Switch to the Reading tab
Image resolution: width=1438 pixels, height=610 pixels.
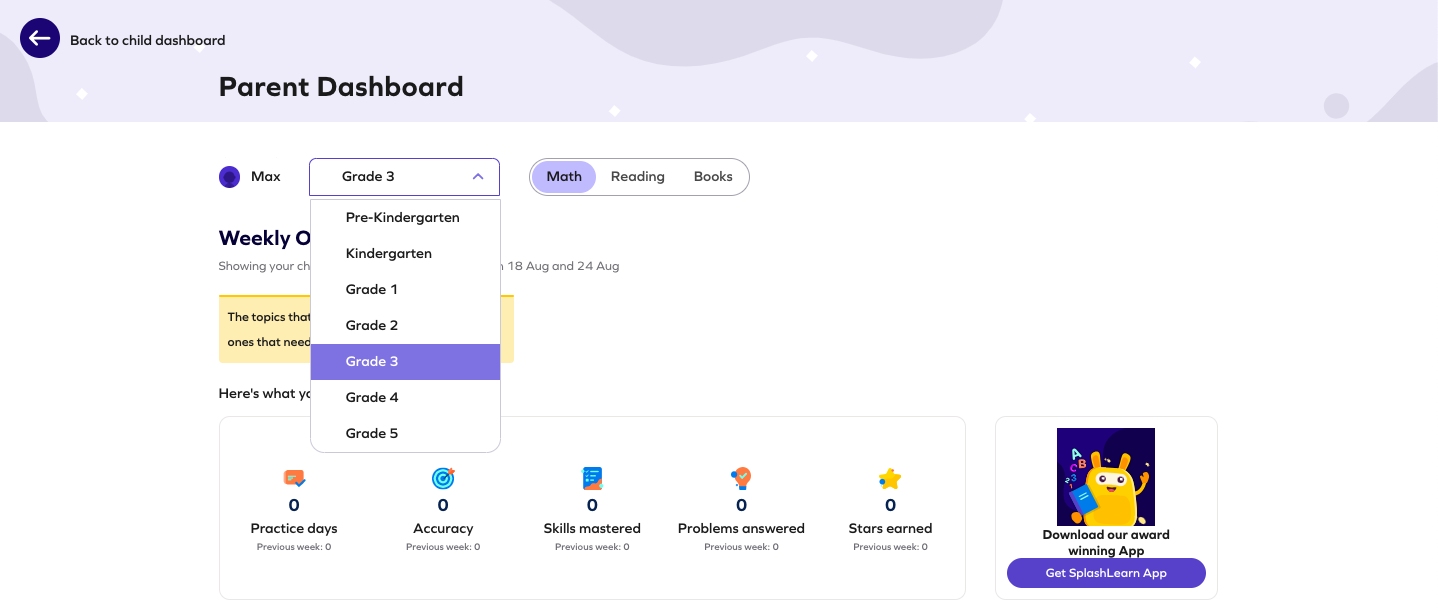click(x=637, y=176)
